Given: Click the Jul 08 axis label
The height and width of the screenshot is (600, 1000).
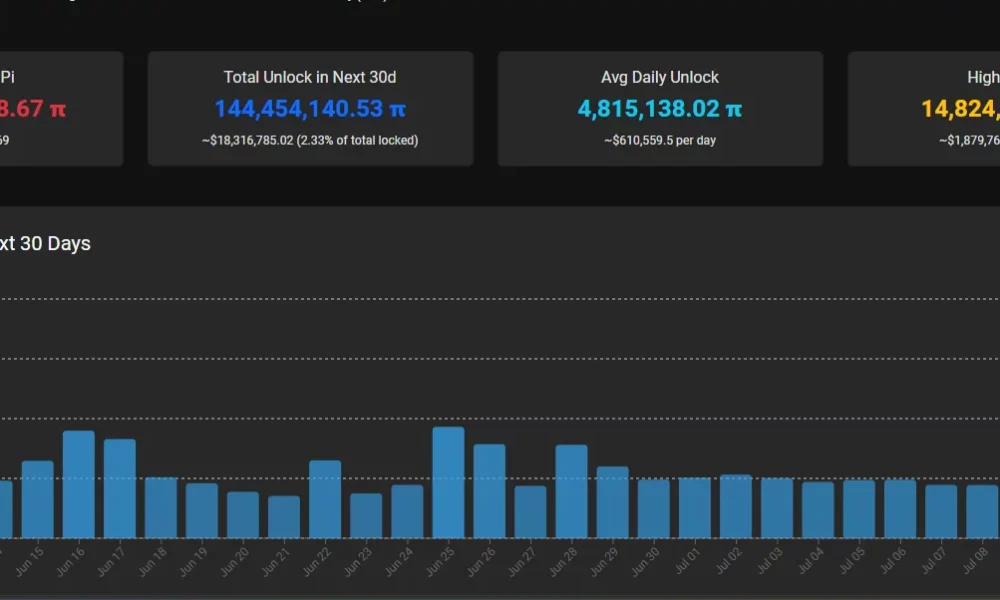Looking at the screenshot, I should (974, 562).
